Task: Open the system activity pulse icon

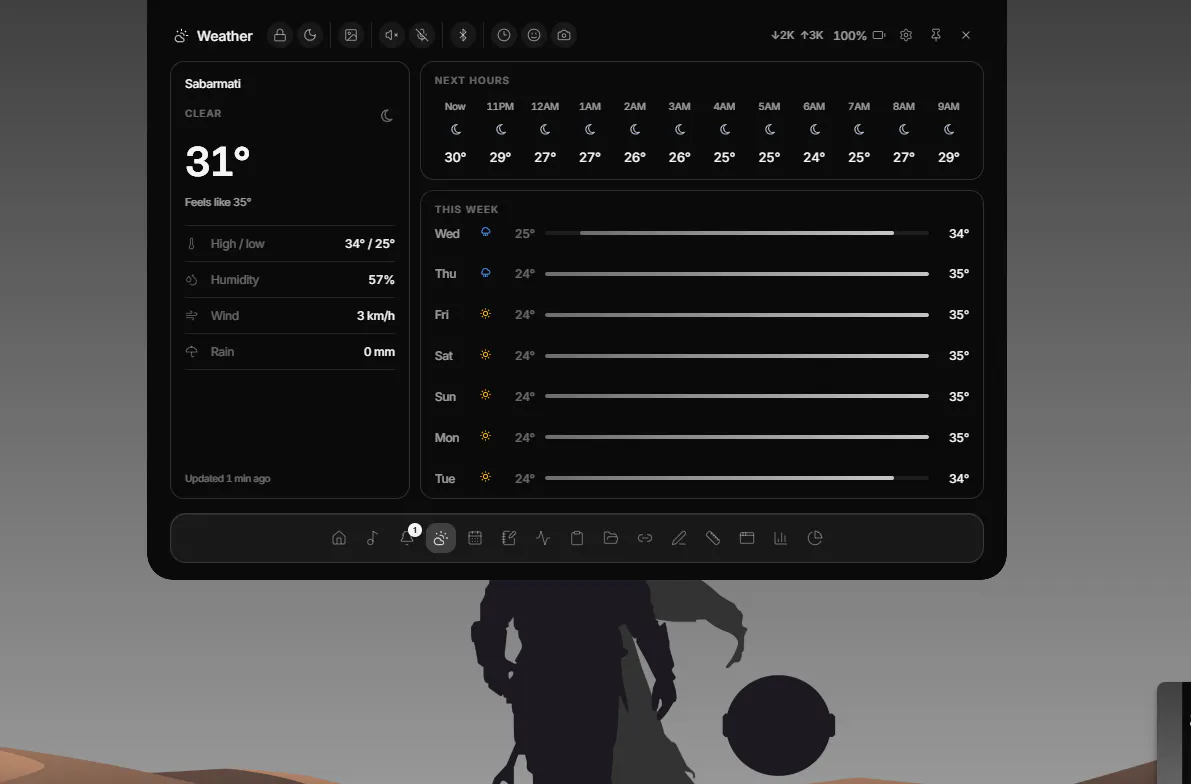Action: [543, 538]
